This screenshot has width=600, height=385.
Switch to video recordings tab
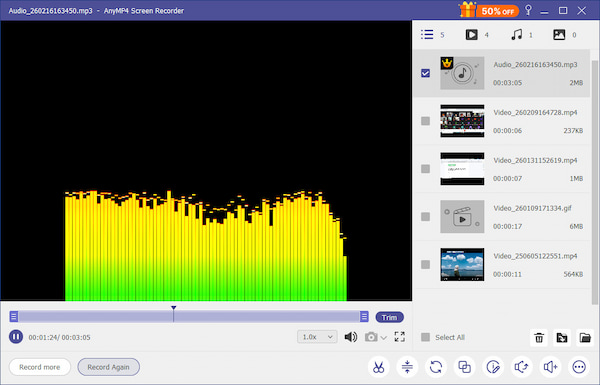pos(471,35)
